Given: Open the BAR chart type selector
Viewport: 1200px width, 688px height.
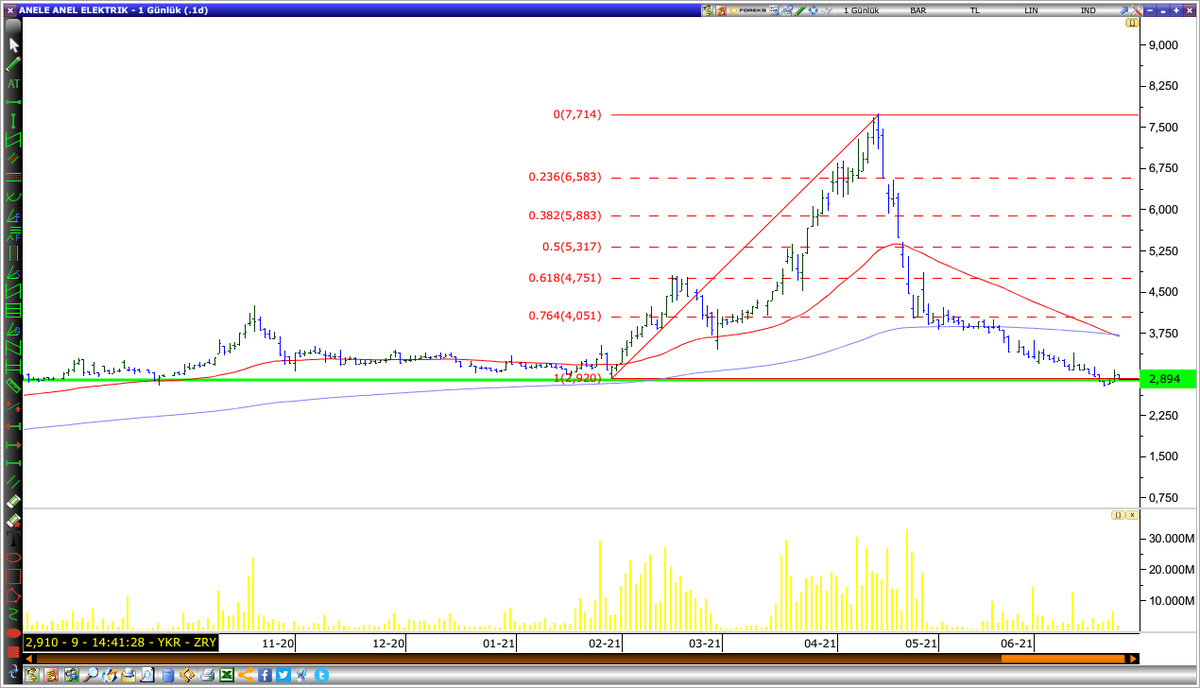Looking at the screenshot, I should (x=918, y=10).
